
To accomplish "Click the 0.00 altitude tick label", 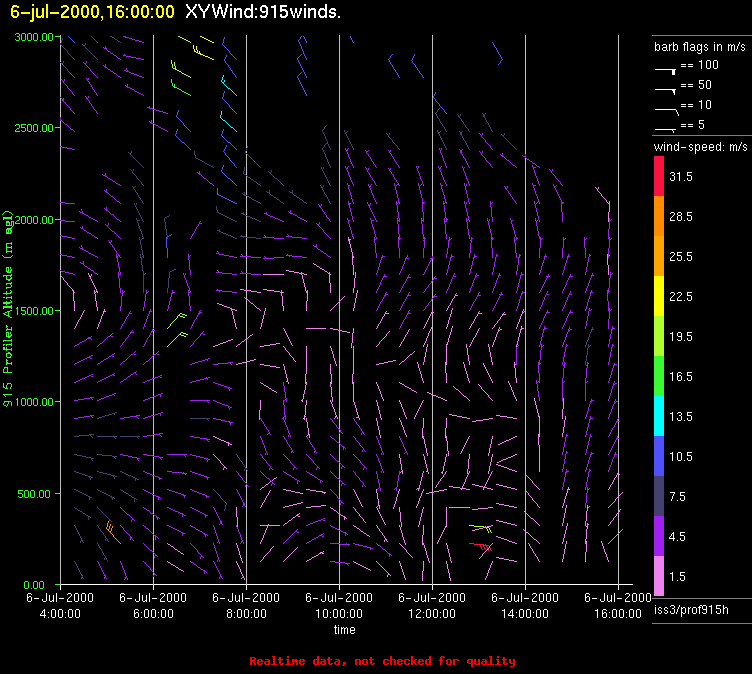I will point(36,585).
